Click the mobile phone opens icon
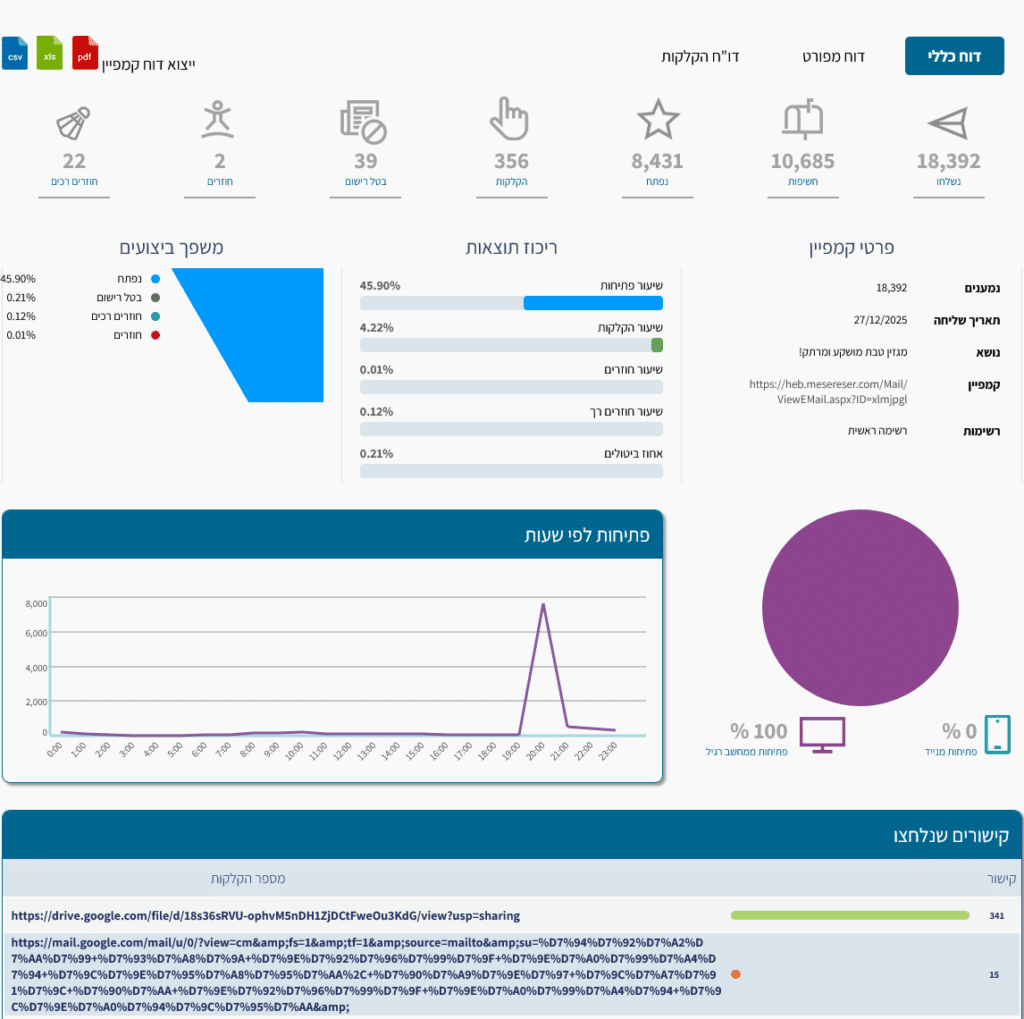 pos(997,734)
